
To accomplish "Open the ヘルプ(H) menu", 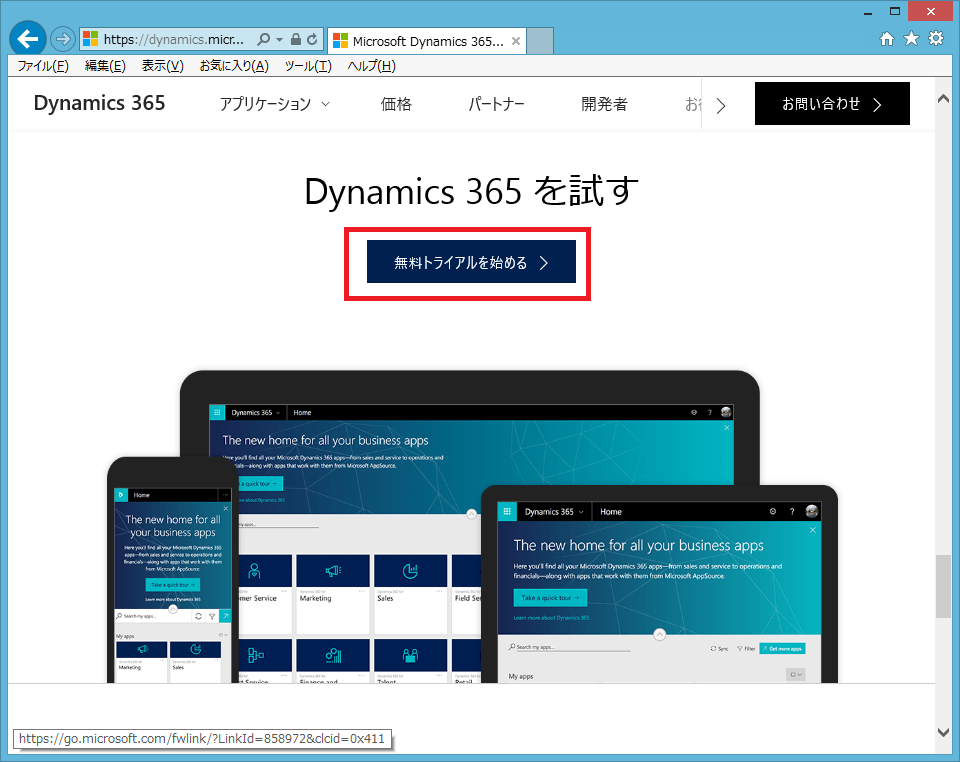I will pyautogui.click(x=372, y=66).
